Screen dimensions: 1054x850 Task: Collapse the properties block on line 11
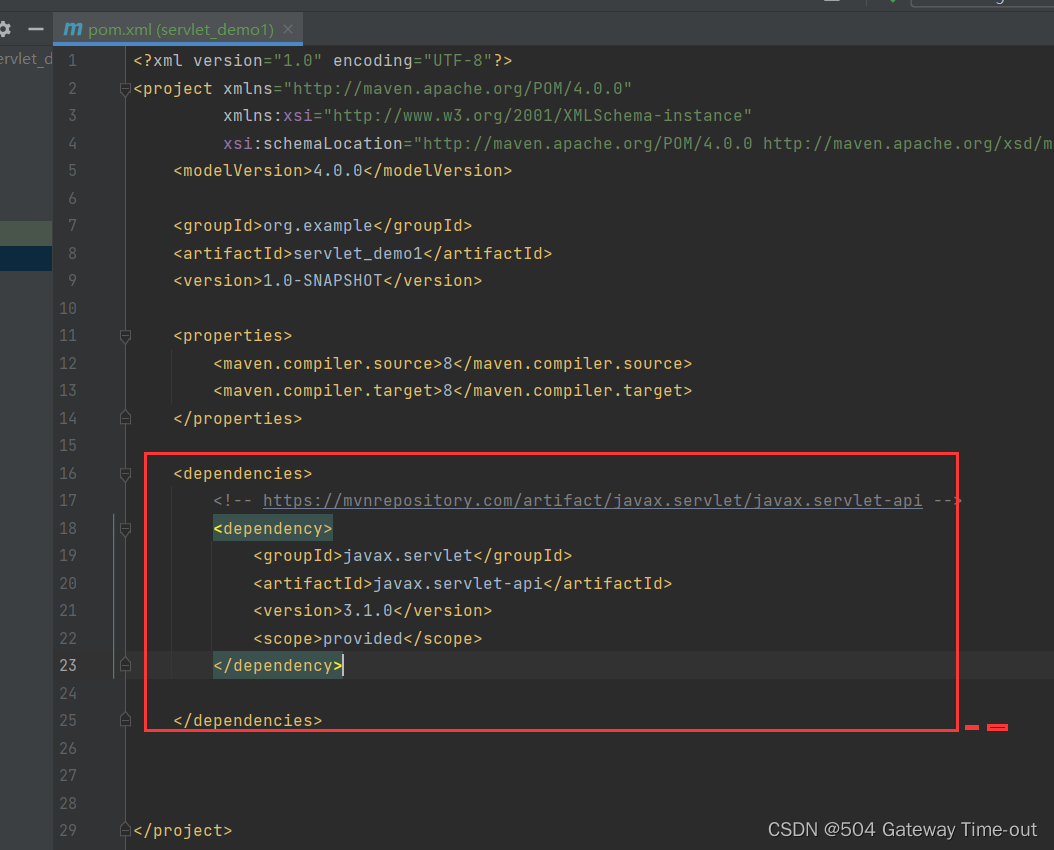pos(125,336)
